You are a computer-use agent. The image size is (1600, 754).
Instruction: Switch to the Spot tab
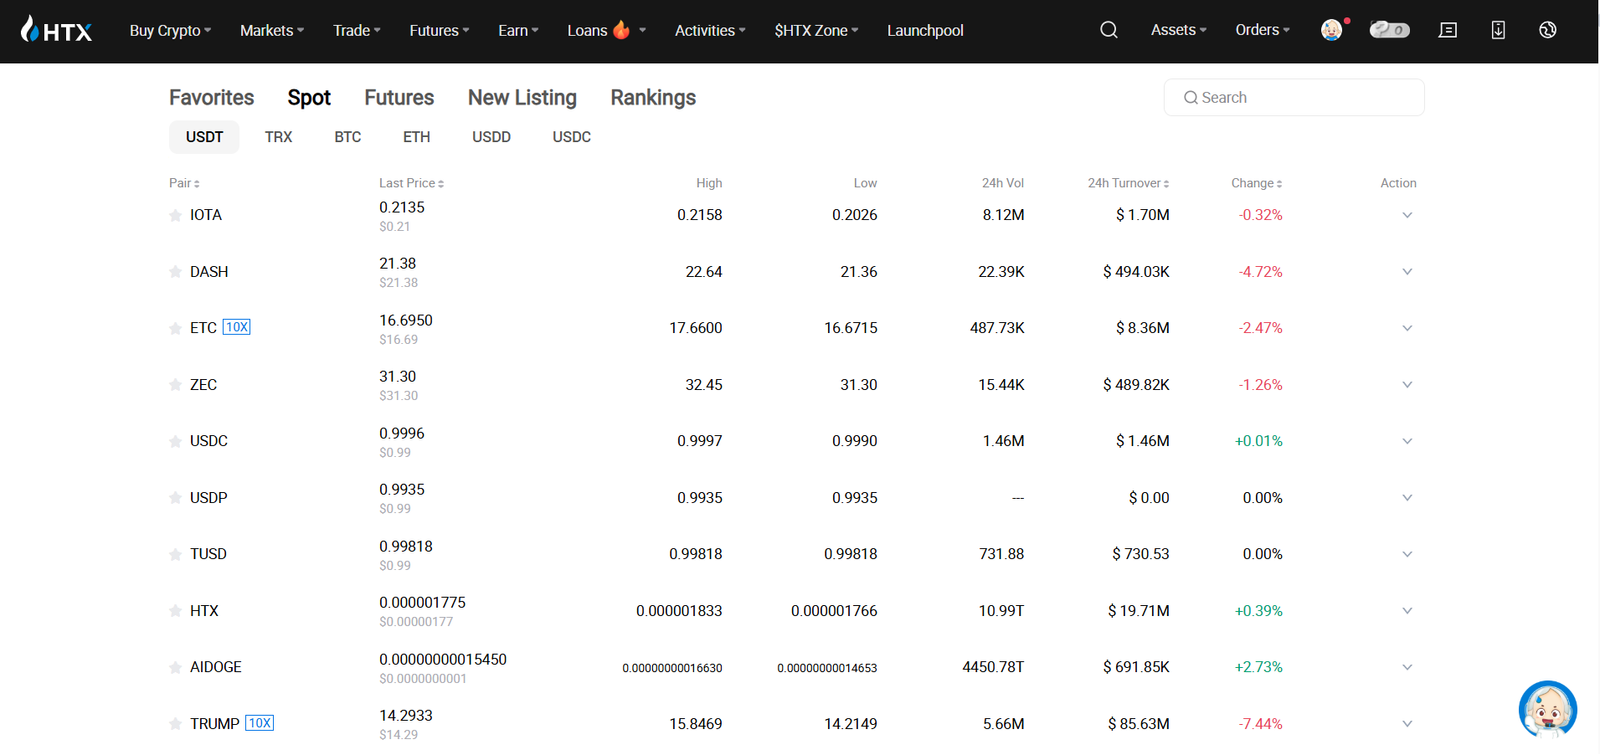click(x=309, y=97)
